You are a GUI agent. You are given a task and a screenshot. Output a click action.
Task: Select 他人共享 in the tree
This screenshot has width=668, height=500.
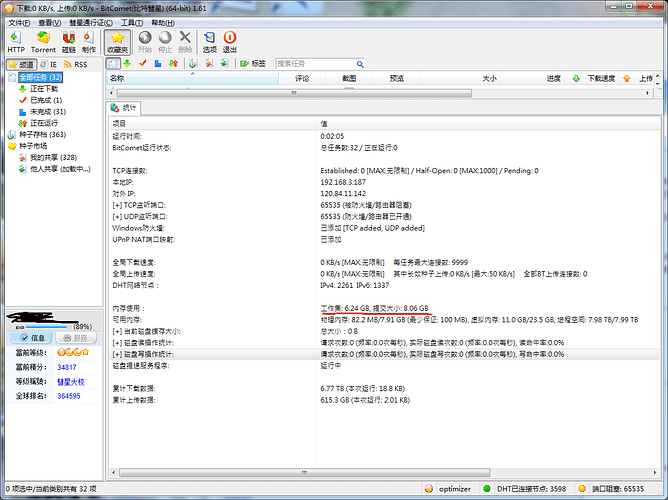point(60,169)
